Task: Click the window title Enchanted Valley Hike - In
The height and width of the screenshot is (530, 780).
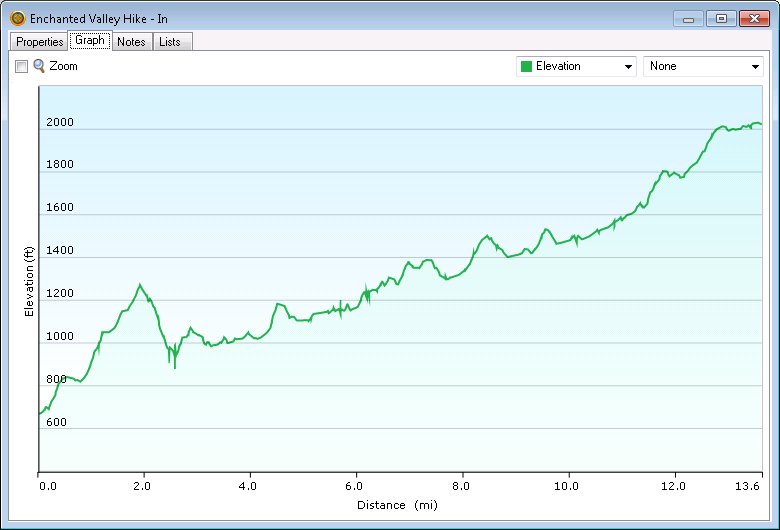Action: click(x=98, y=19)
